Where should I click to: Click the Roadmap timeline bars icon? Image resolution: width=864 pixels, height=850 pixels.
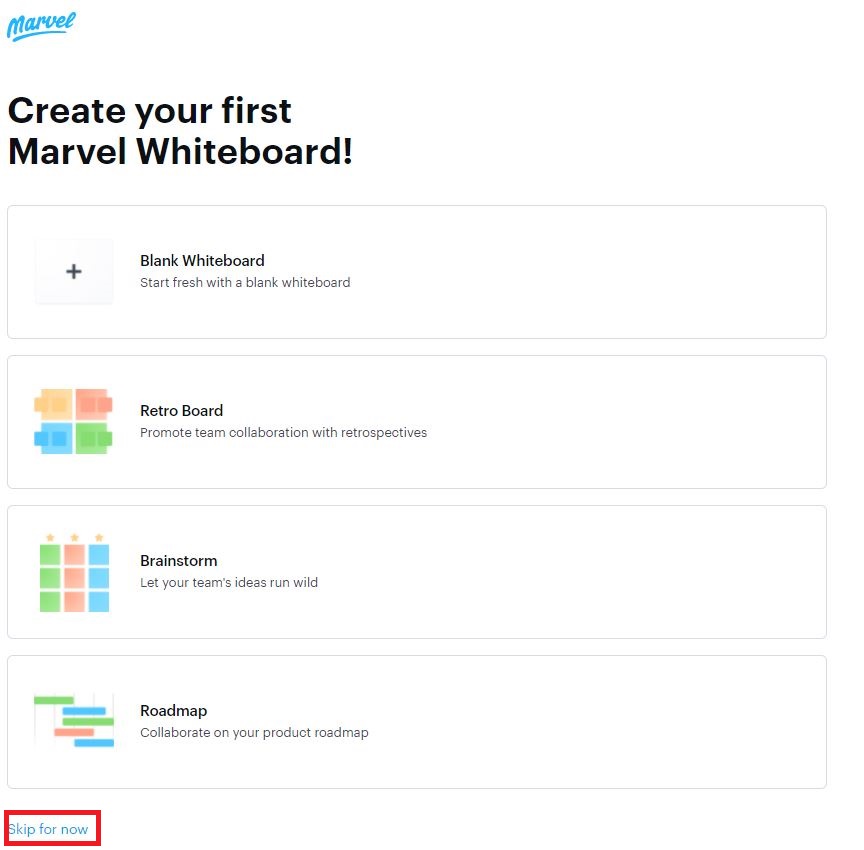click(x=74, y=721)
